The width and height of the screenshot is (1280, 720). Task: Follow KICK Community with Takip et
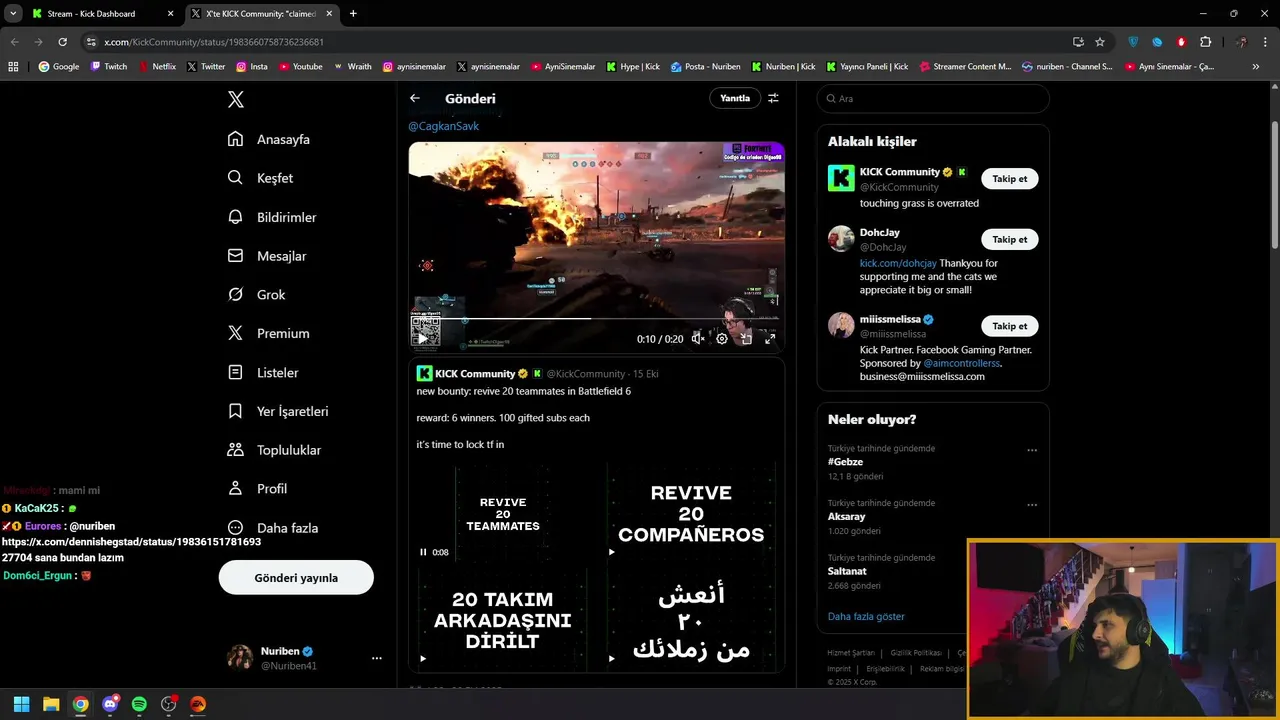tap(1009, 179)
